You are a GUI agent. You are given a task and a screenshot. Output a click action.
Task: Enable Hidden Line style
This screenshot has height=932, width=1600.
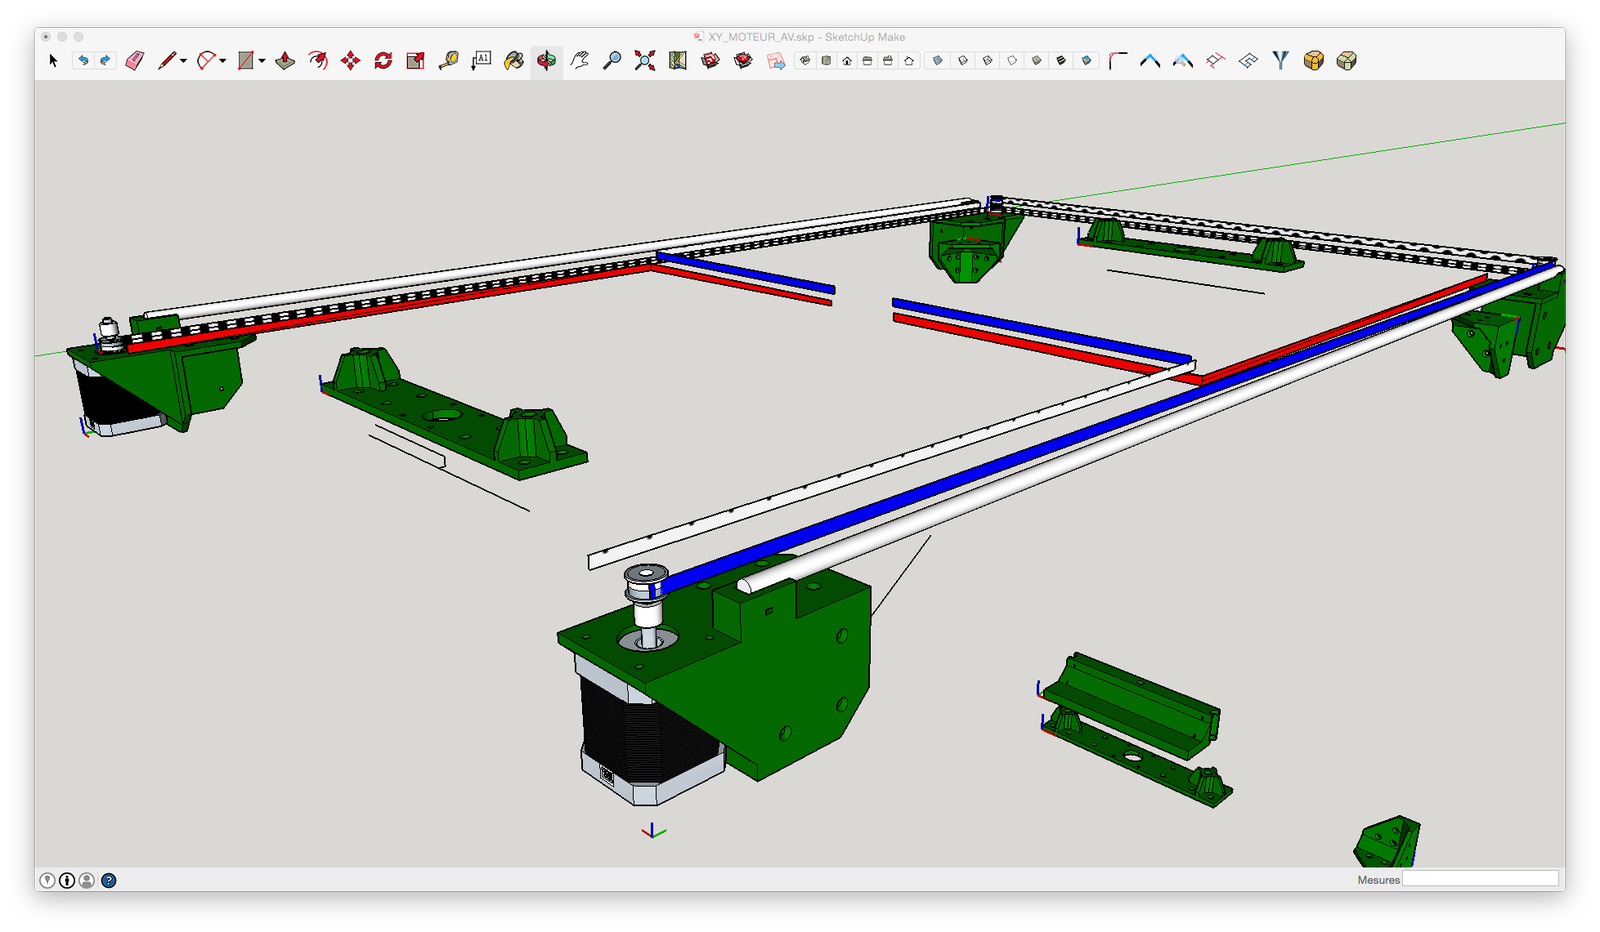coord(1012,61)
